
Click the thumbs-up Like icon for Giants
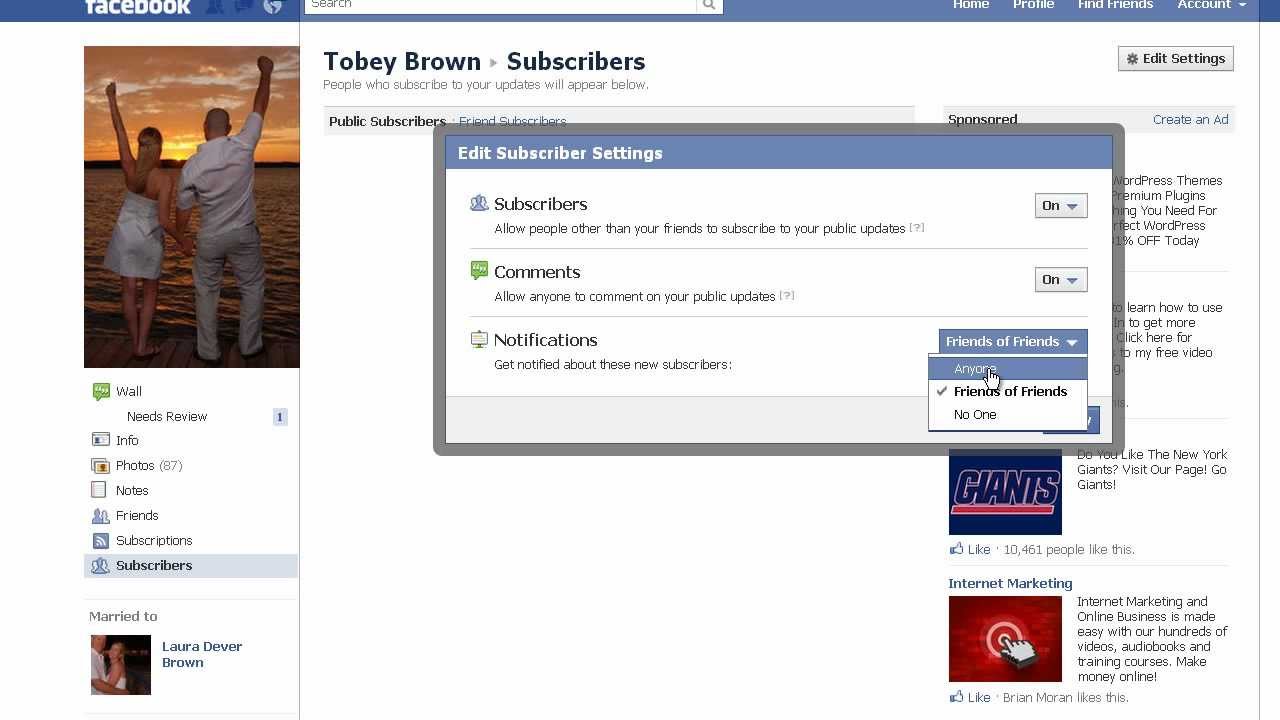(x=957, y=549)
